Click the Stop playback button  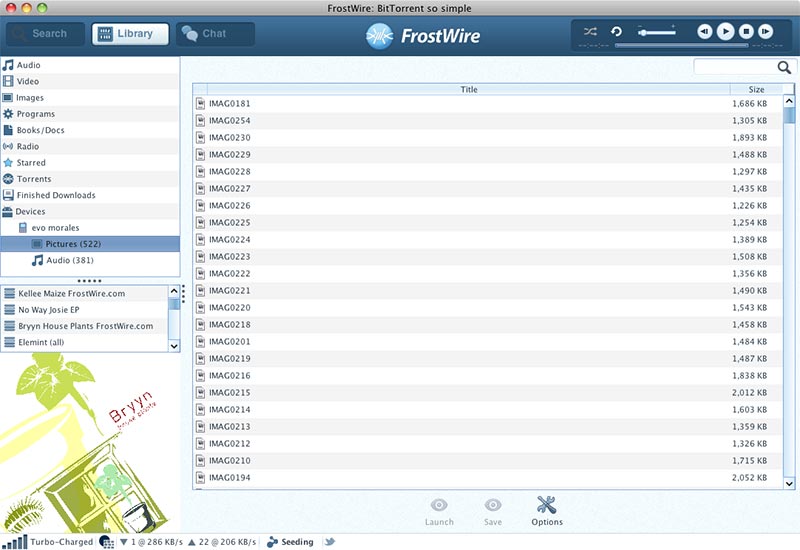(x=746, y=32)
